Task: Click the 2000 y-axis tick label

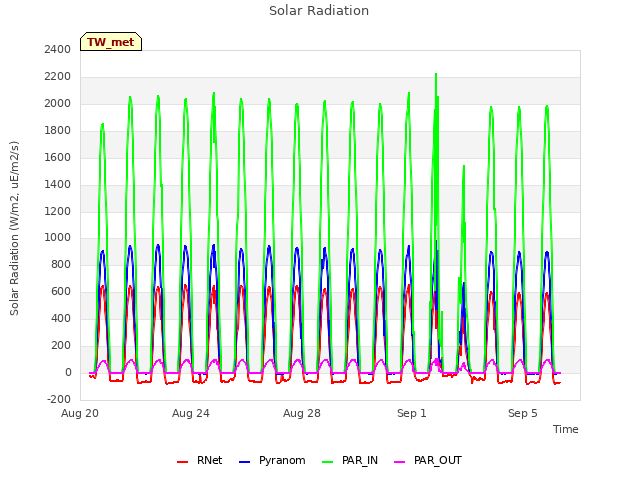Action: (58, 103)
